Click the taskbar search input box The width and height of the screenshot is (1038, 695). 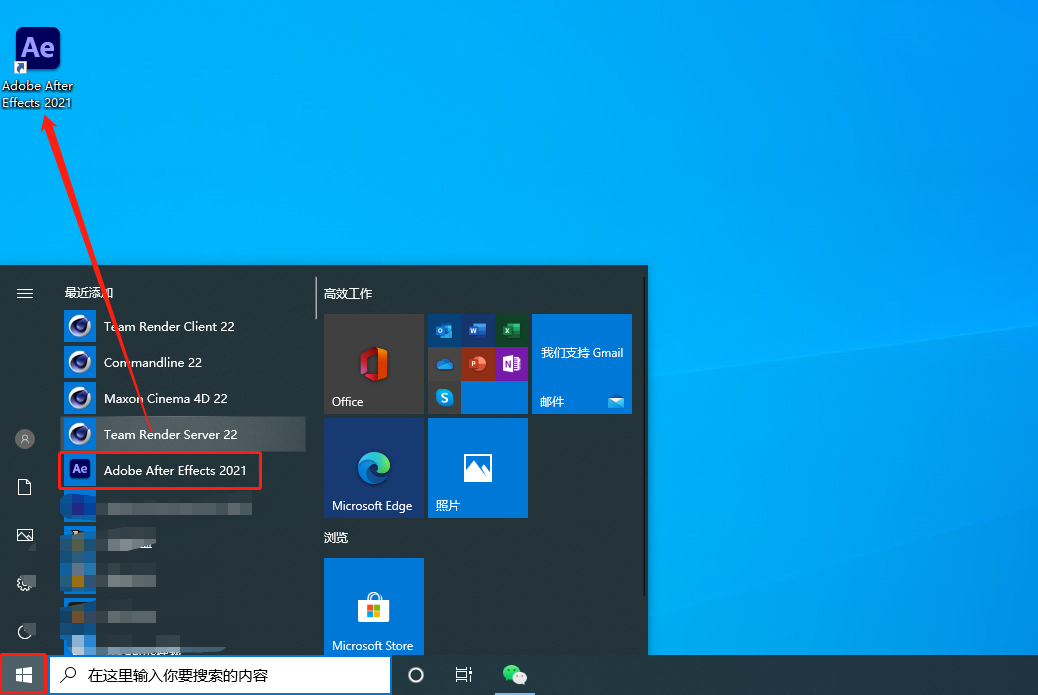coord(220,675)
